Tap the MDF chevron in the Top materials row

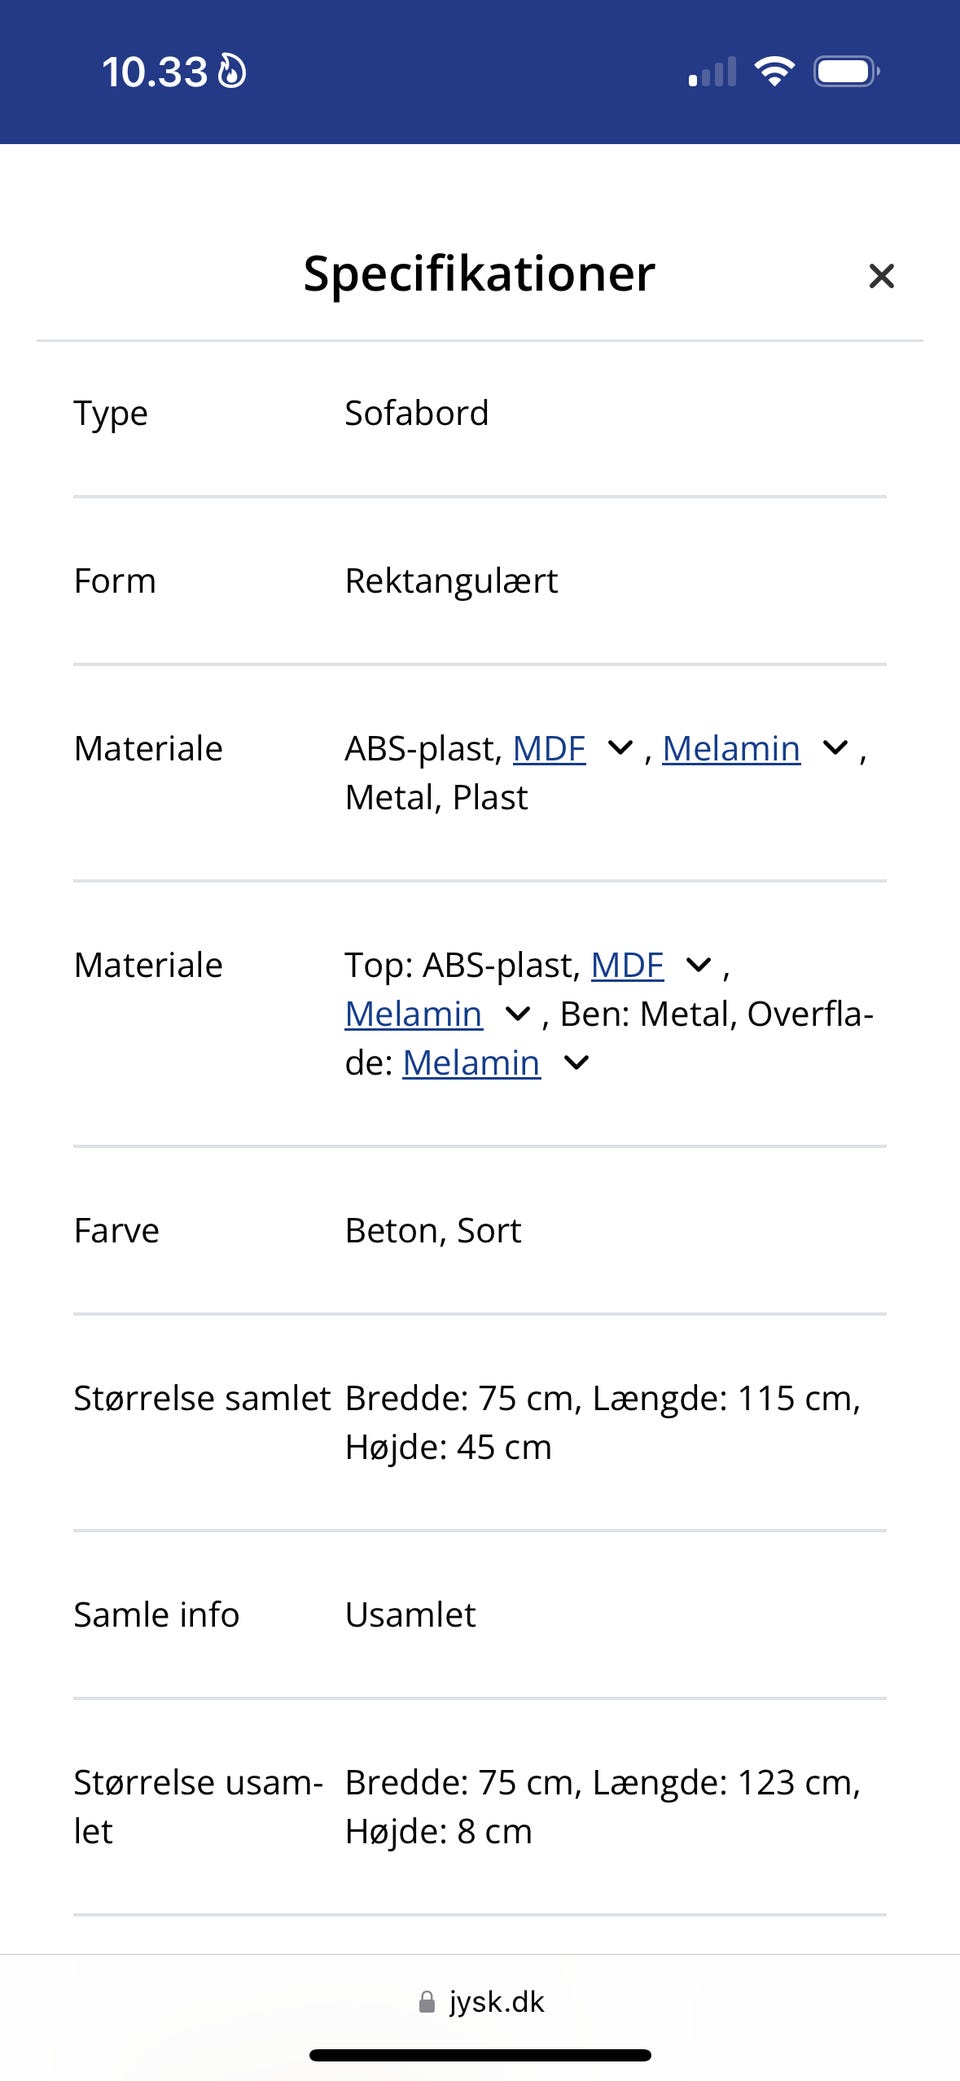point(697,965)
